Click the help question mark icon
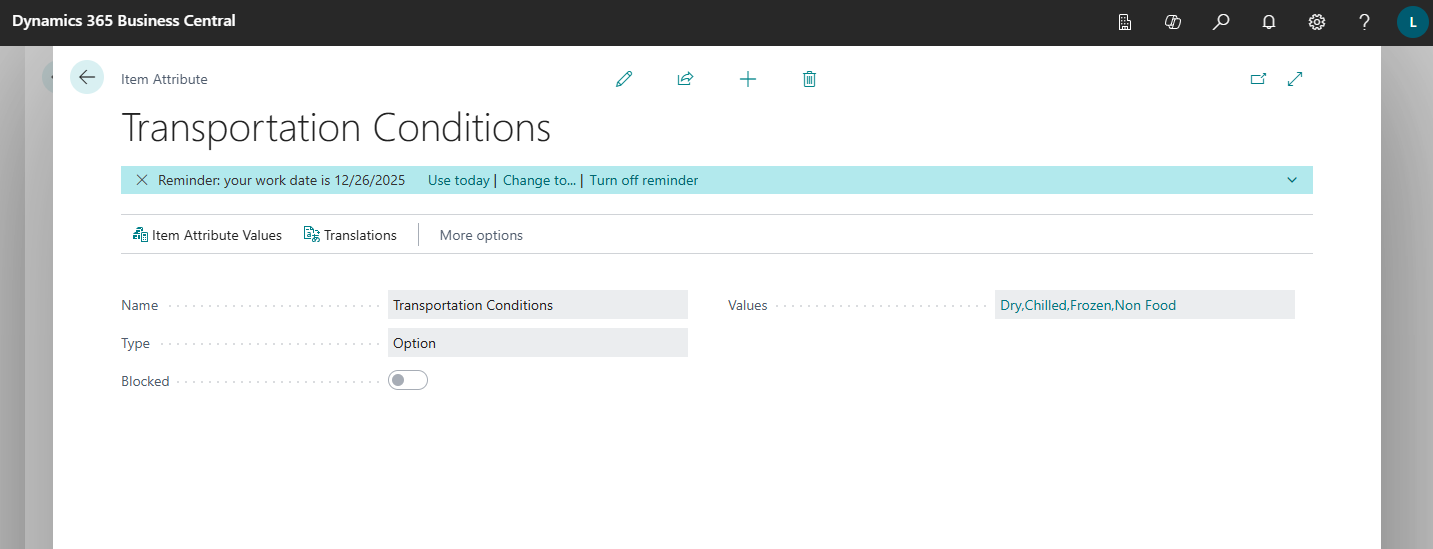This screenshot has height=549, width=1433. point(1364,22)
